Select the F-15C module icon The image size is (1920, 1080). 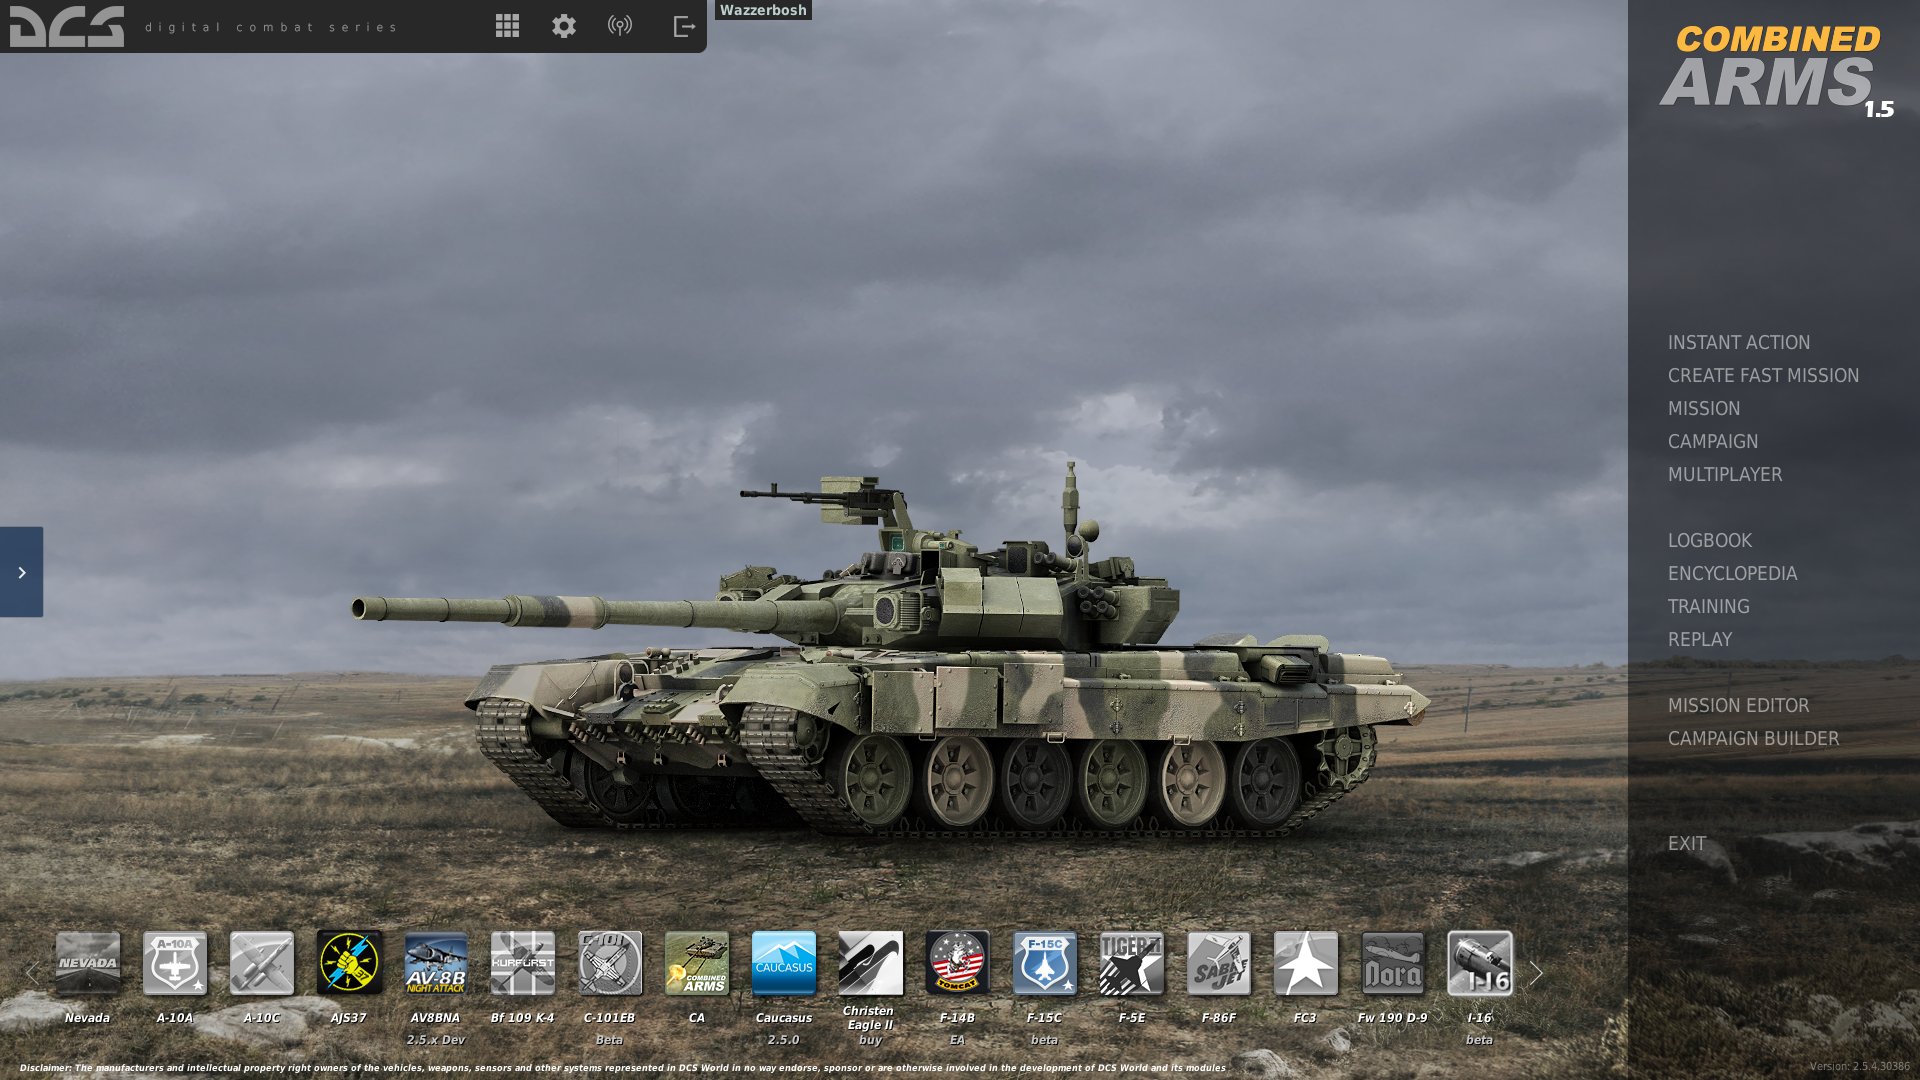click(x=1045, y=963)
